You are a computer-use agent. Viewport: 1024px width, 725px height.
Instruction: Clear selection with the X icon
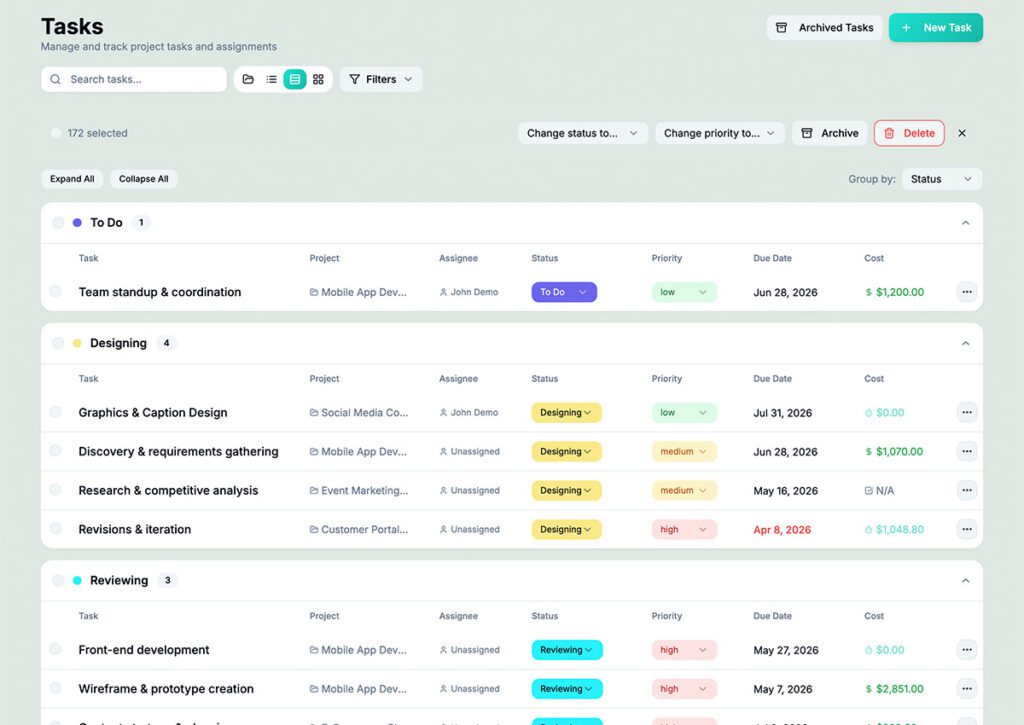click(962, 133)
